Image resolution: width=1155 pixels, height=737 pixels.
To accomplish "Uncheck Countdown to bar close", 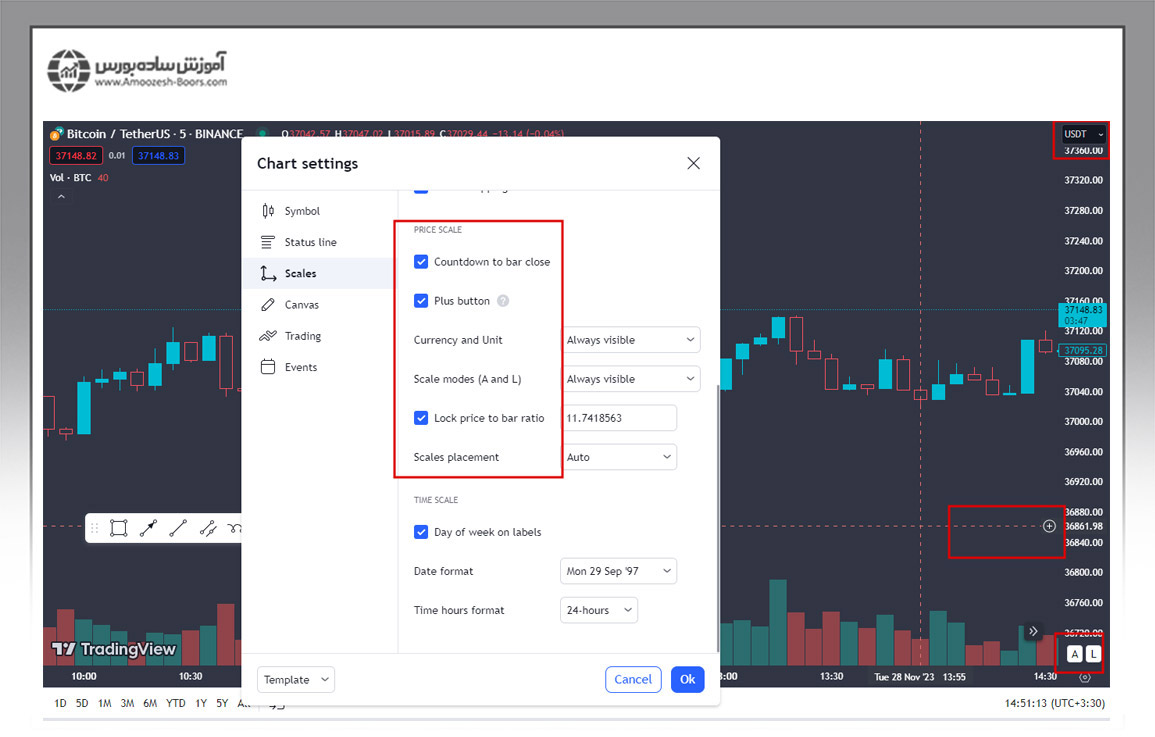I will click(421, 262).
